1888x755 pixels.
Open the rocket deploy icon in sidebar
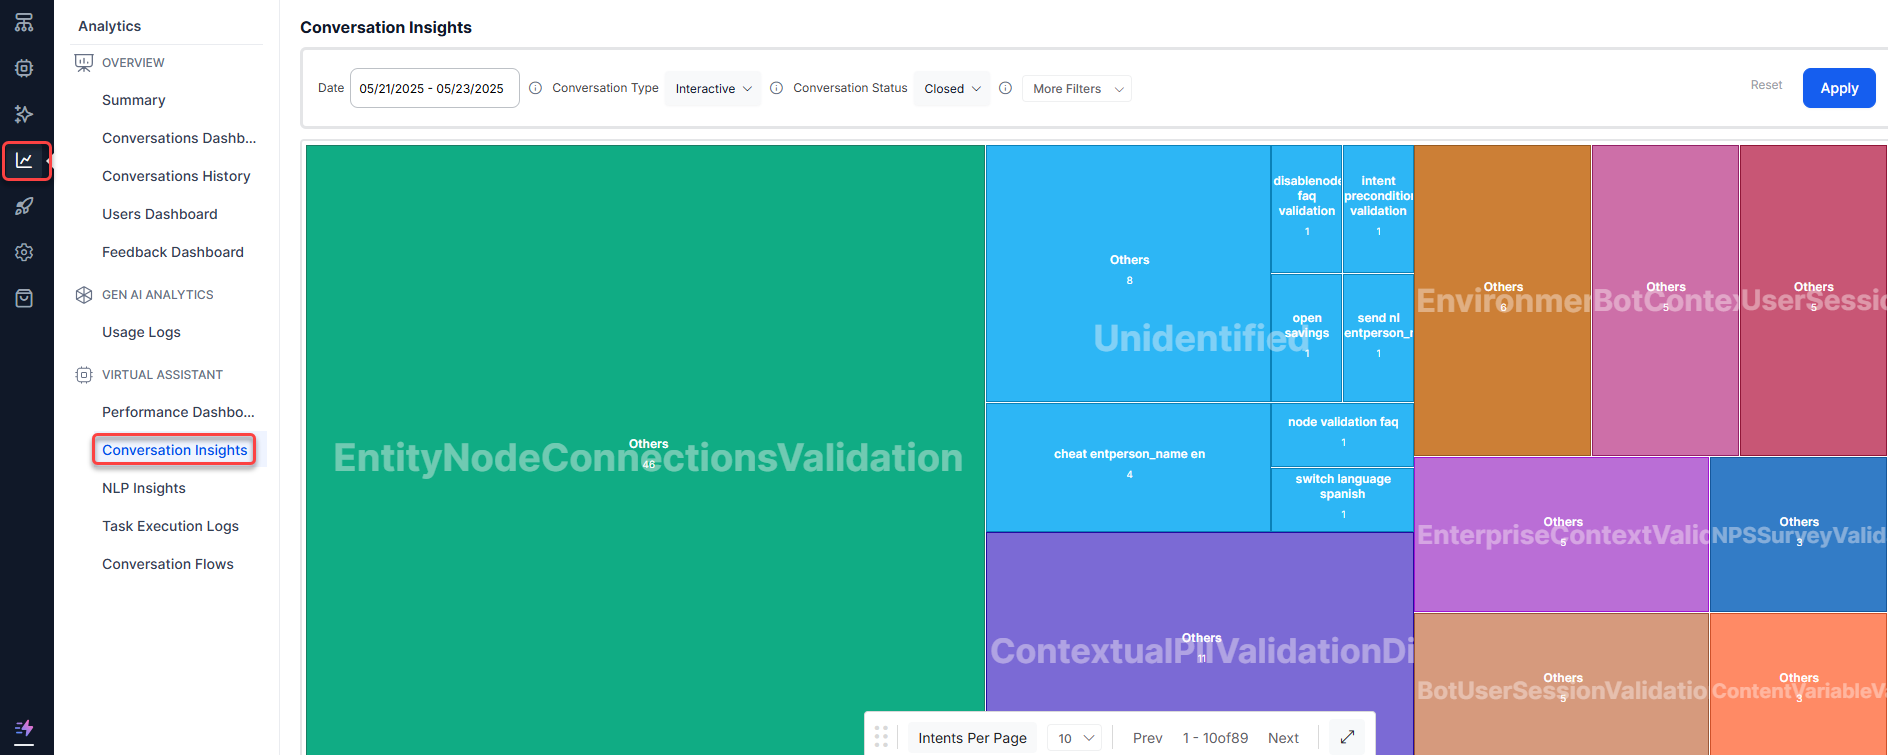(25, 206)
